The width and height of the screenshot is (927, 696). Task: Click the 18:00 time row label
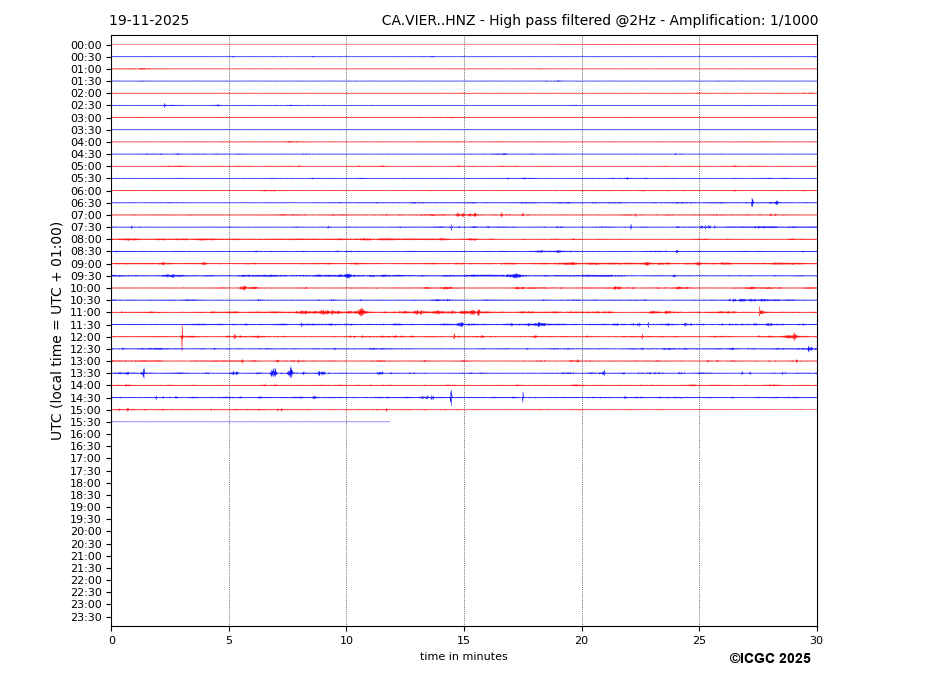[86, 483]
